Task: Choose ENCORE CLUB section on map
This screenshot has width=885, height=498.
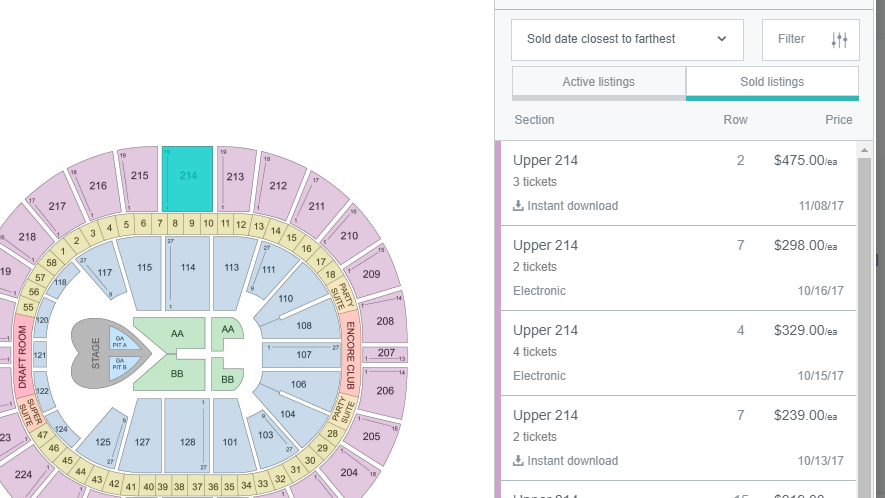Action: [x=350, y=355]
